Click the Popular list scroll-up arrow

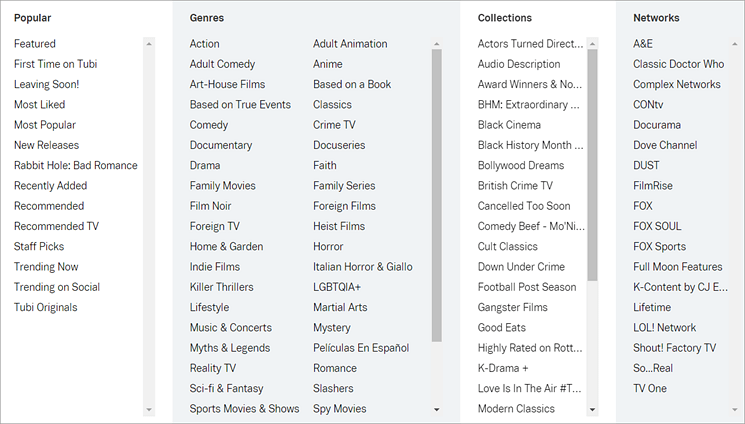(150, 44)
